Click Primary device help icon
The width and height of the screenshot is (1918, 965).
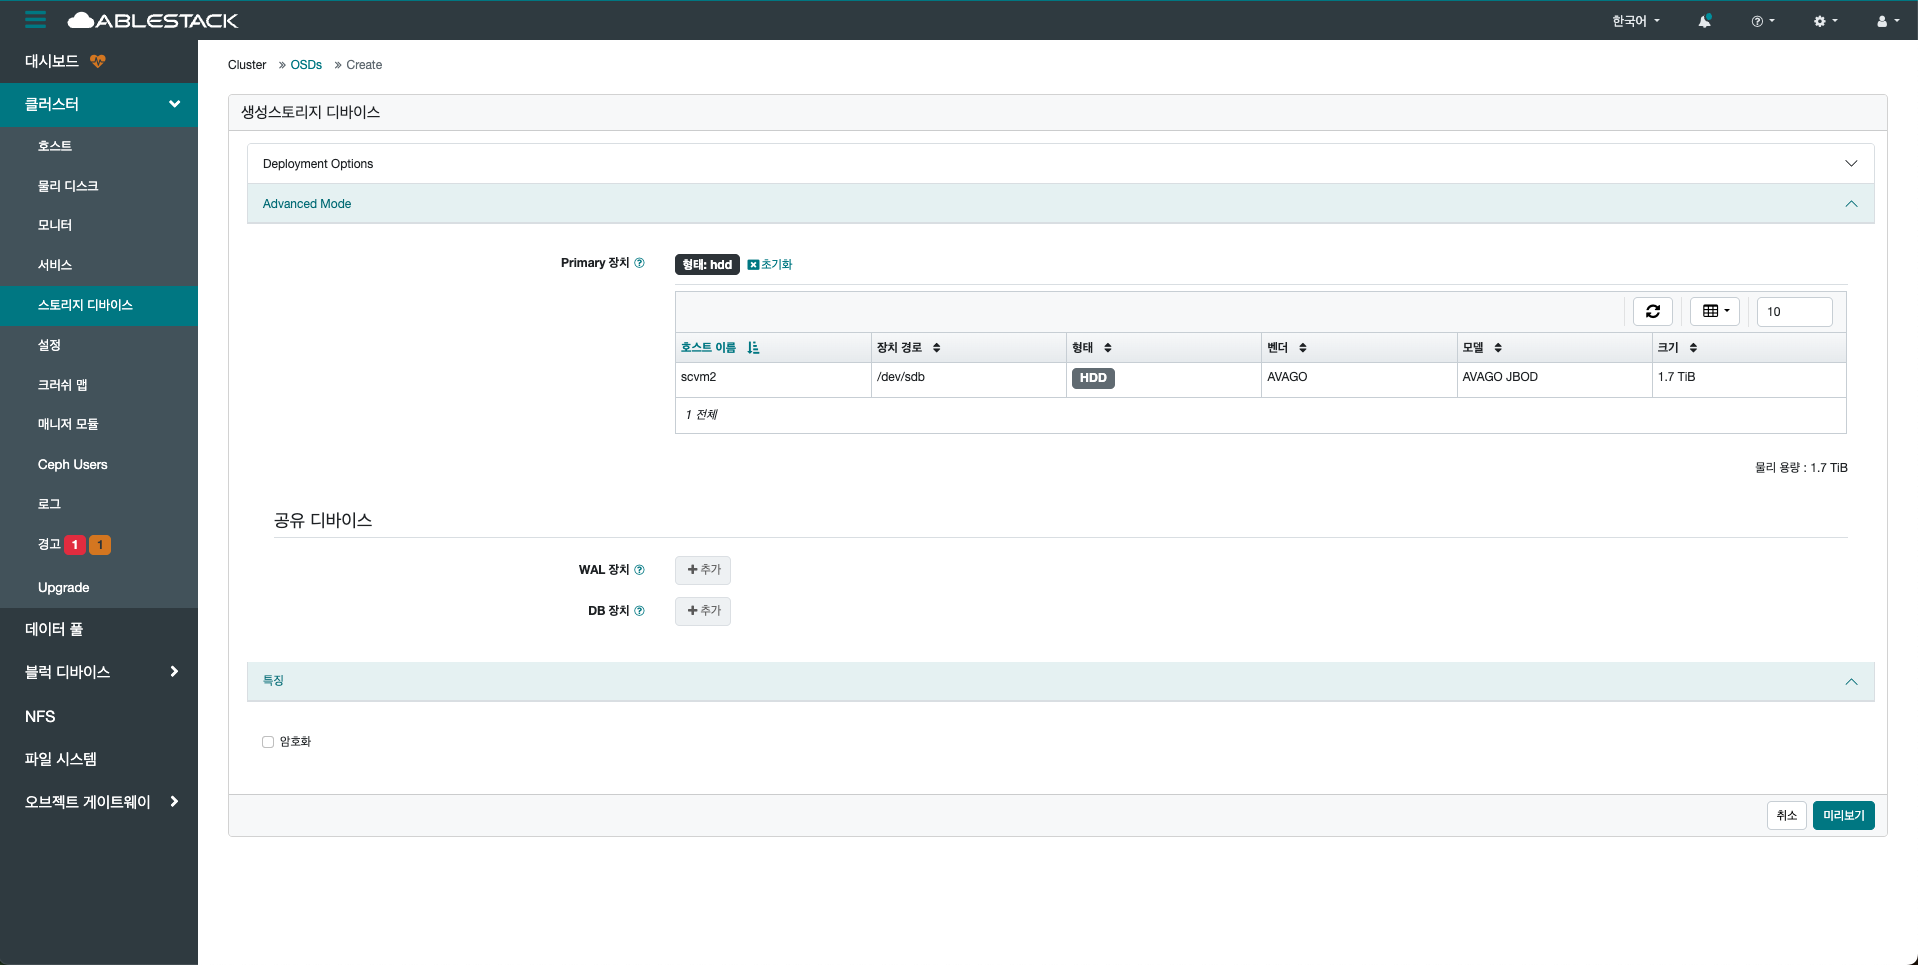639,263
